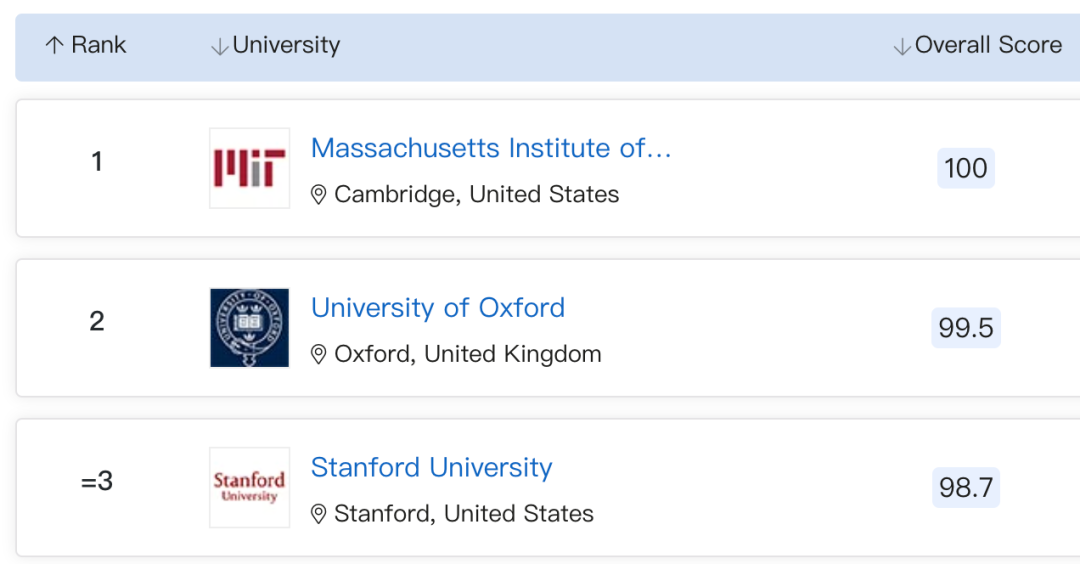Open Massachusetts Institute of... link

(491, 148)
